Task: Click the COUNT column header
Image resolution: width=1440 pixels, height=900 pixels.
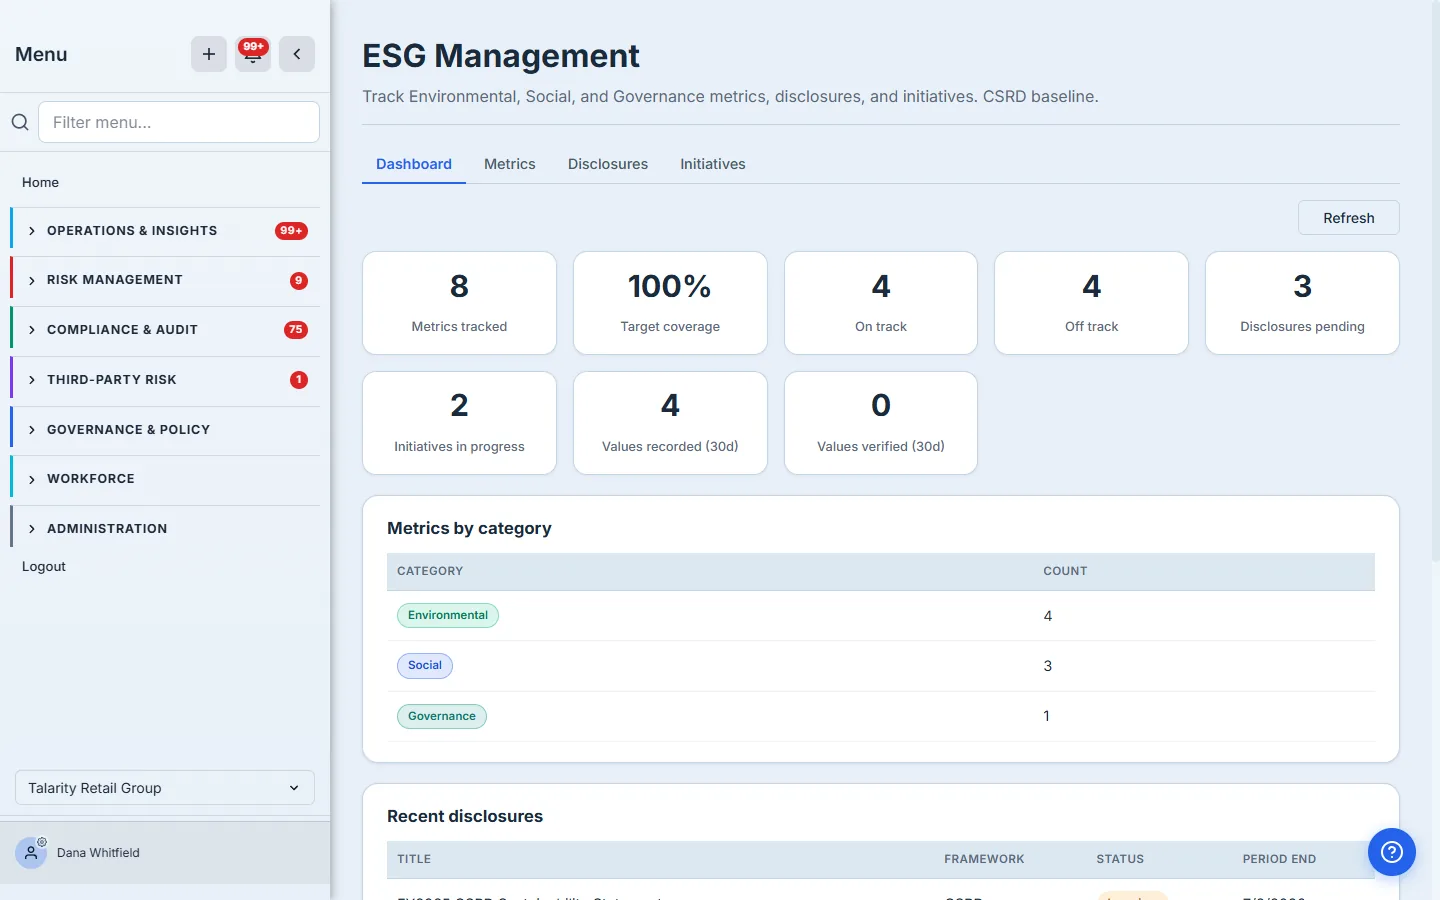Action: click(1065, 571)
